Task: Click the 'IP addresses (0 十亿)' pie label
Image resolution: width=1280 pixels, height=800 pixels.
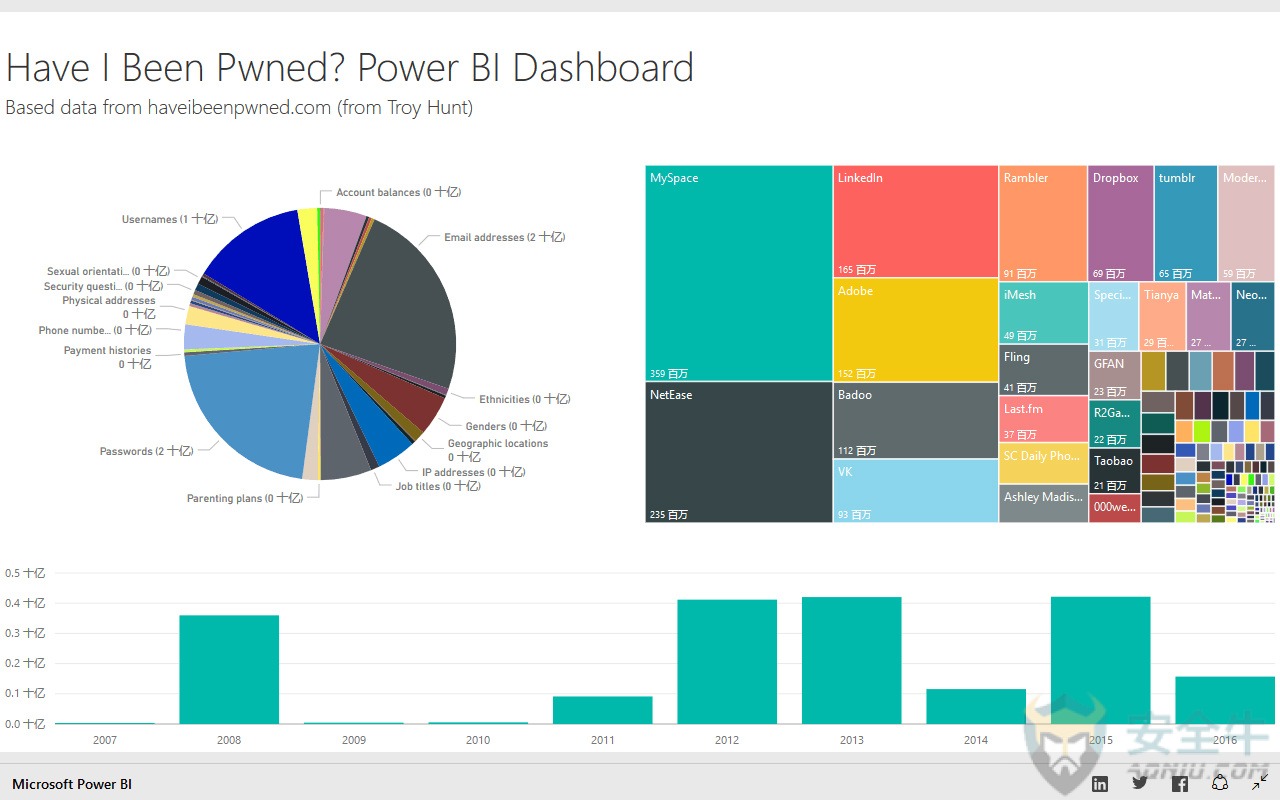Action: (473, 472)
